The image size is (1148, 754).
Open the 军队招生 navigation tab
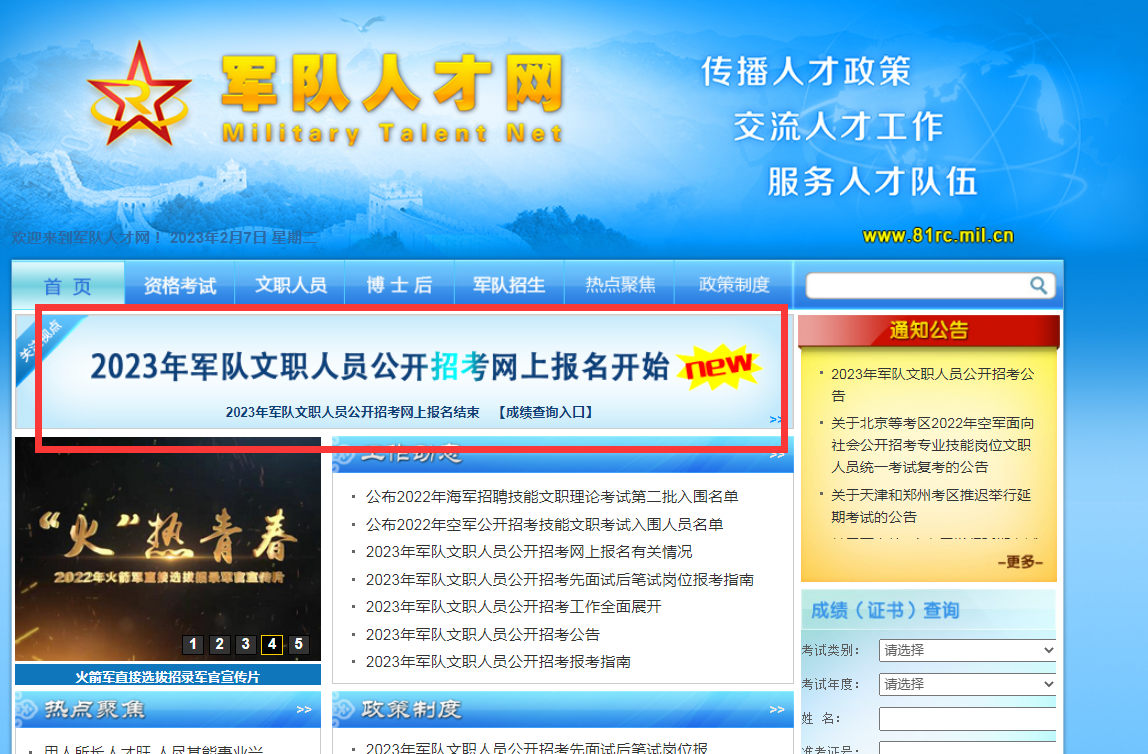tap(510, 285)
